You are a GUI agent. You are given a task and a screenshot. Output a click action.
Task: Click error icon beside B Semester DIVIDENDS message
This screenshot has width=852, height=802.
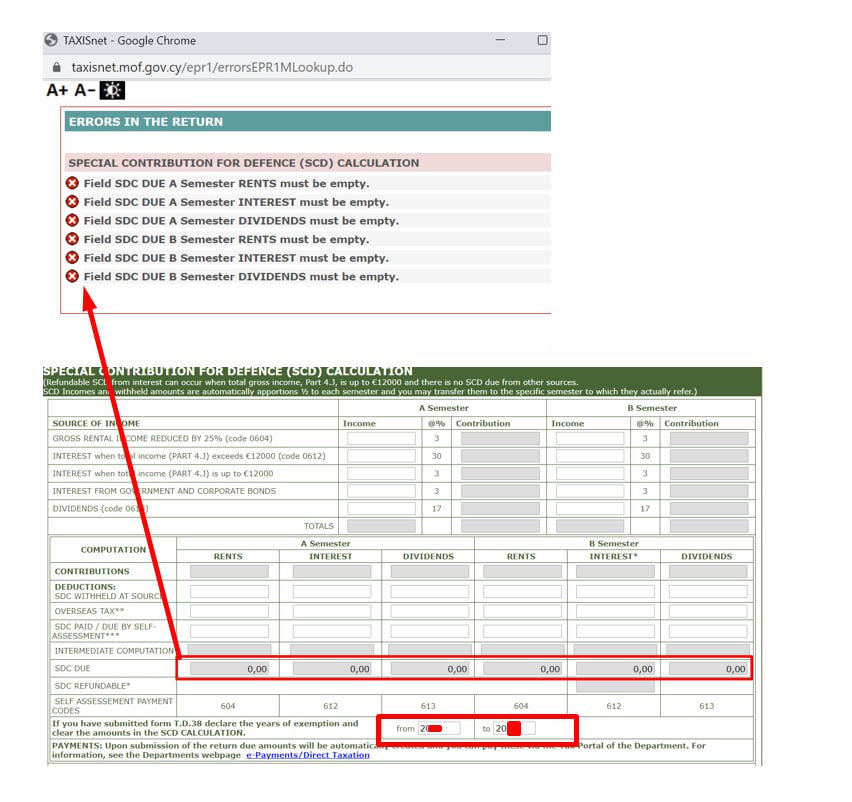(72, 277)
